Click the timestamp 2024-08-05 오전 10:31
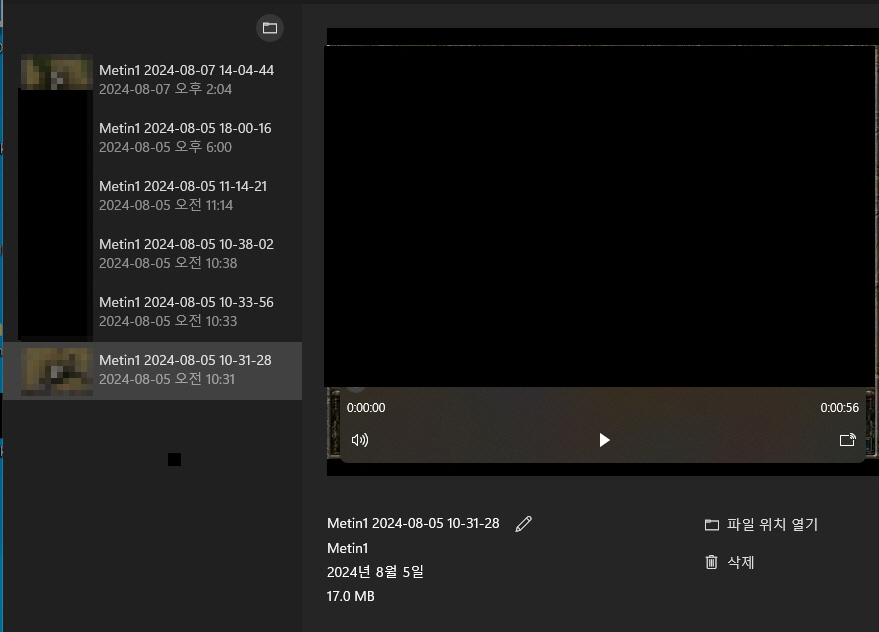Image resolution: width=879 pixels, height=632 pixels. click(x=167, y=379)
